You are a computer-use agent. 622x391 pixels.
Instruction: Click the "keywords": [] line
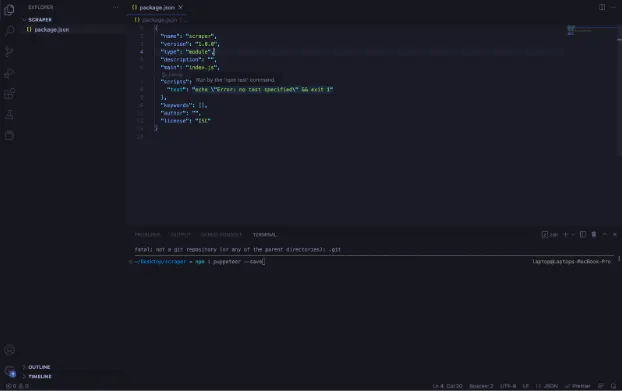click(x=184, y=105)
